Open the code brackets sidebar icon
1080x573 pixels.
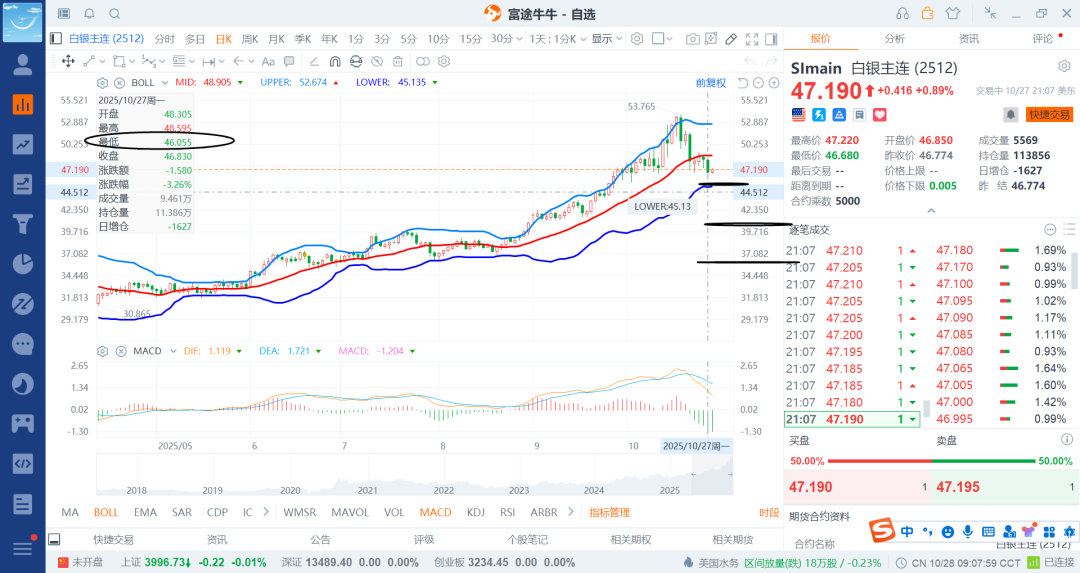[x=23, y=463]
